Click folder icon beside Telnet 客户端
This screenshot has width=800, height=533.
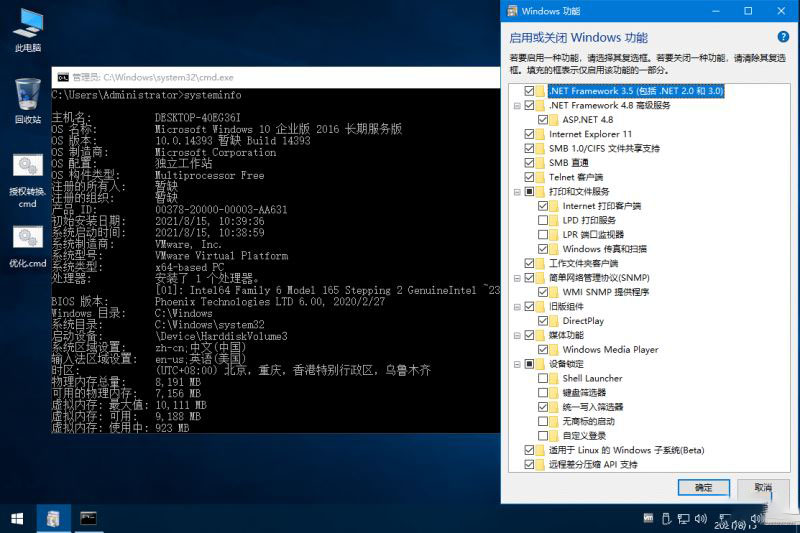coord(540,177)
